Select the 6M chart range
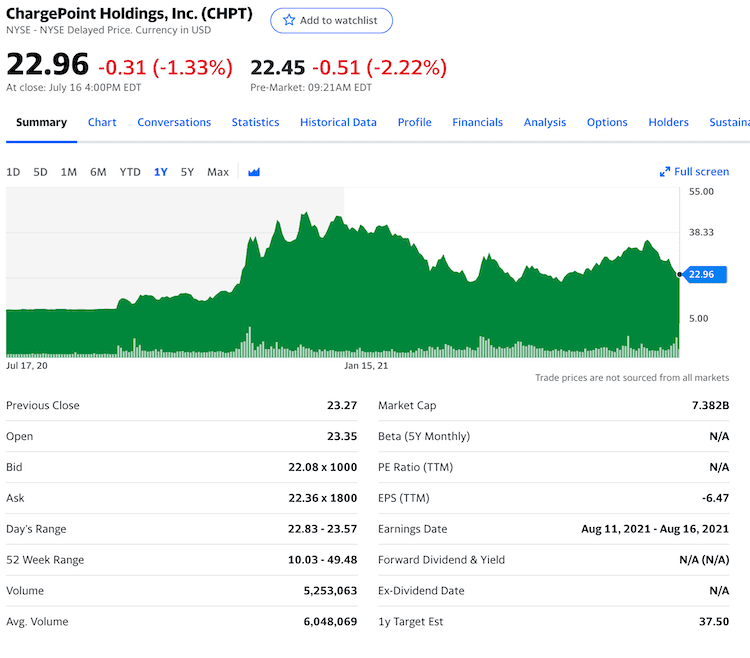Screen dimensions: 750x658 pyautogui.click(x=98, y=172)
